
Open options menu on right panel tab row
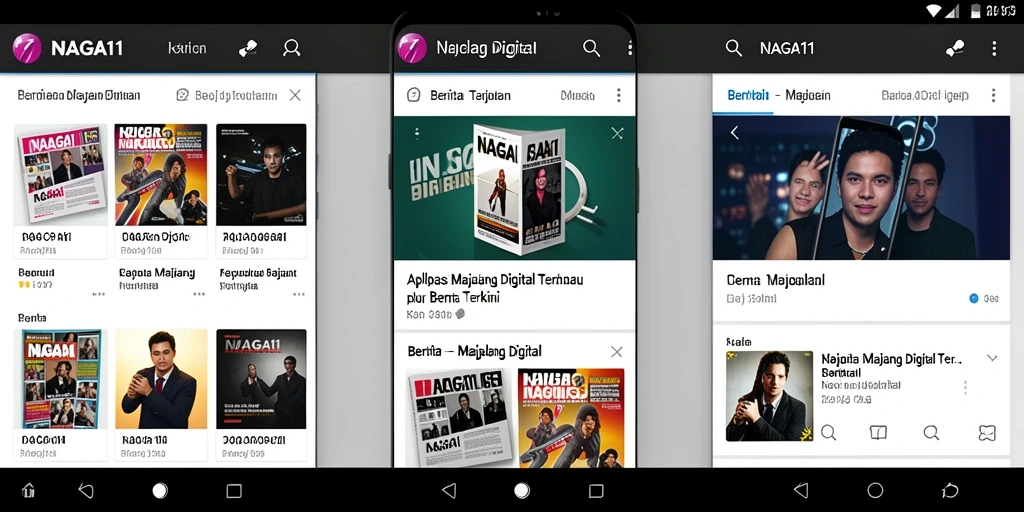coord(993,95)
